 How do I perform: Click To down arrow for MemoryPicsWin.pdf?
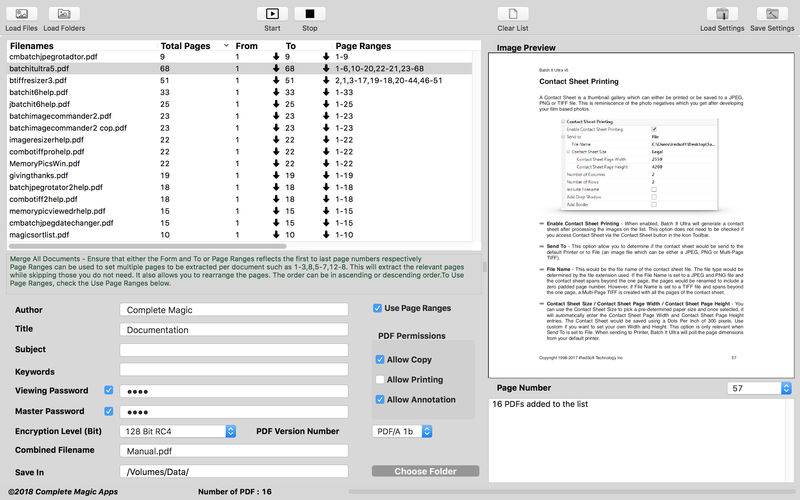[x=326, y=164]
